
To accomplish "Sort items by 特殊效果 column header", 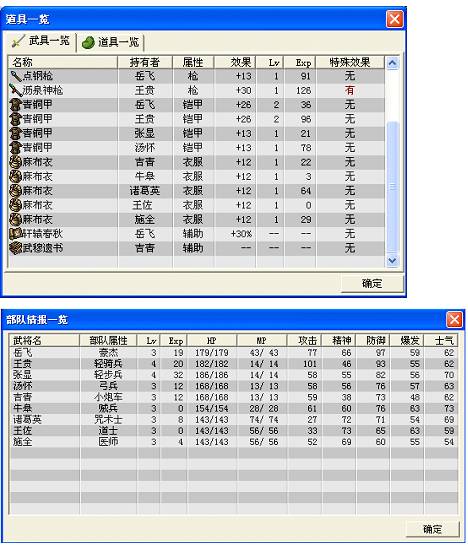I will (x=350, y=63).
